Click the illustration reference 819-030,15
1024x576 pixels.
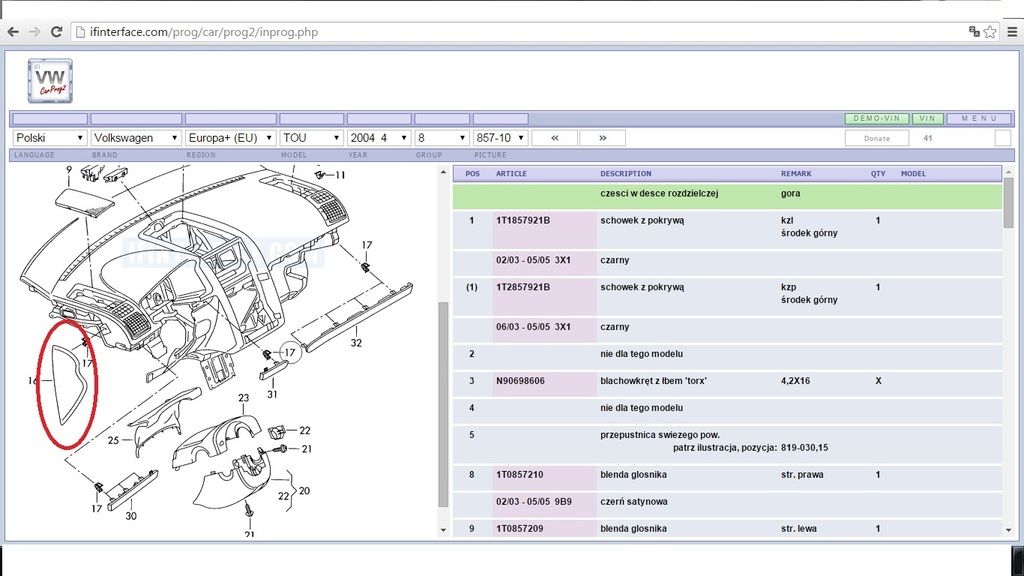point(804,448)
